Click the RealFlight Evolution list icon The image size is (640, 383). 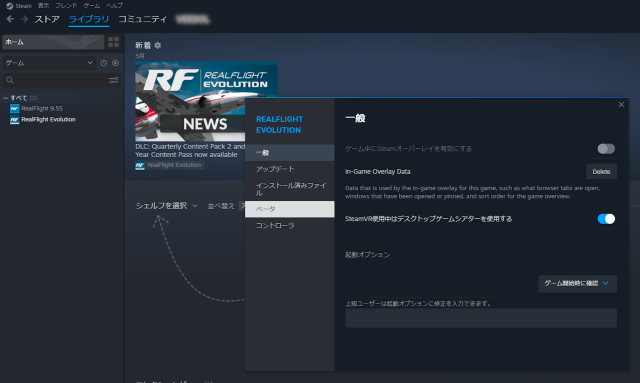click(14, 120)
